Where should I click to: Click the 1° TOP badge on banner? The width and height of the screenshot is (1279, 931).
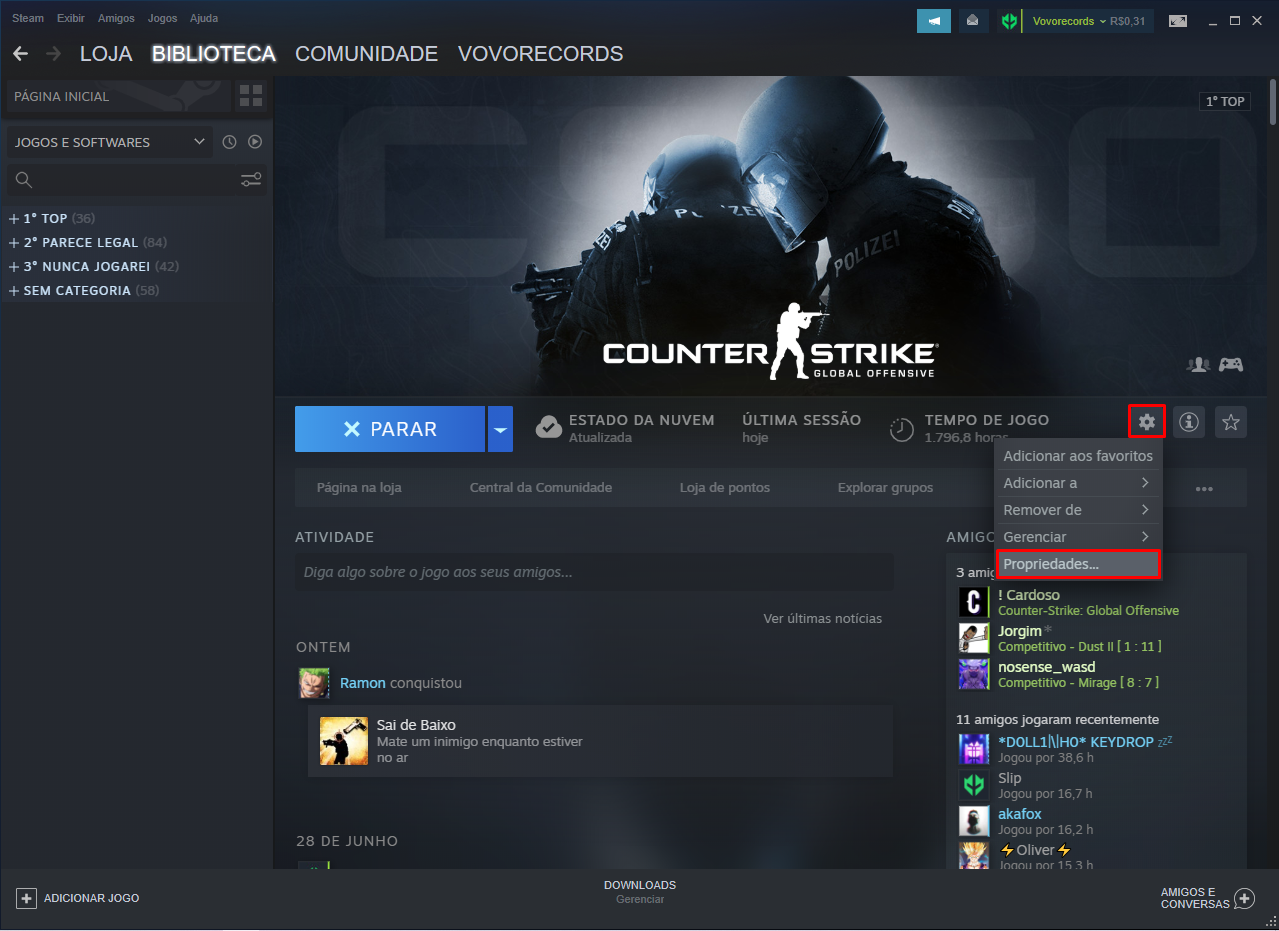tap(1225, 101)
